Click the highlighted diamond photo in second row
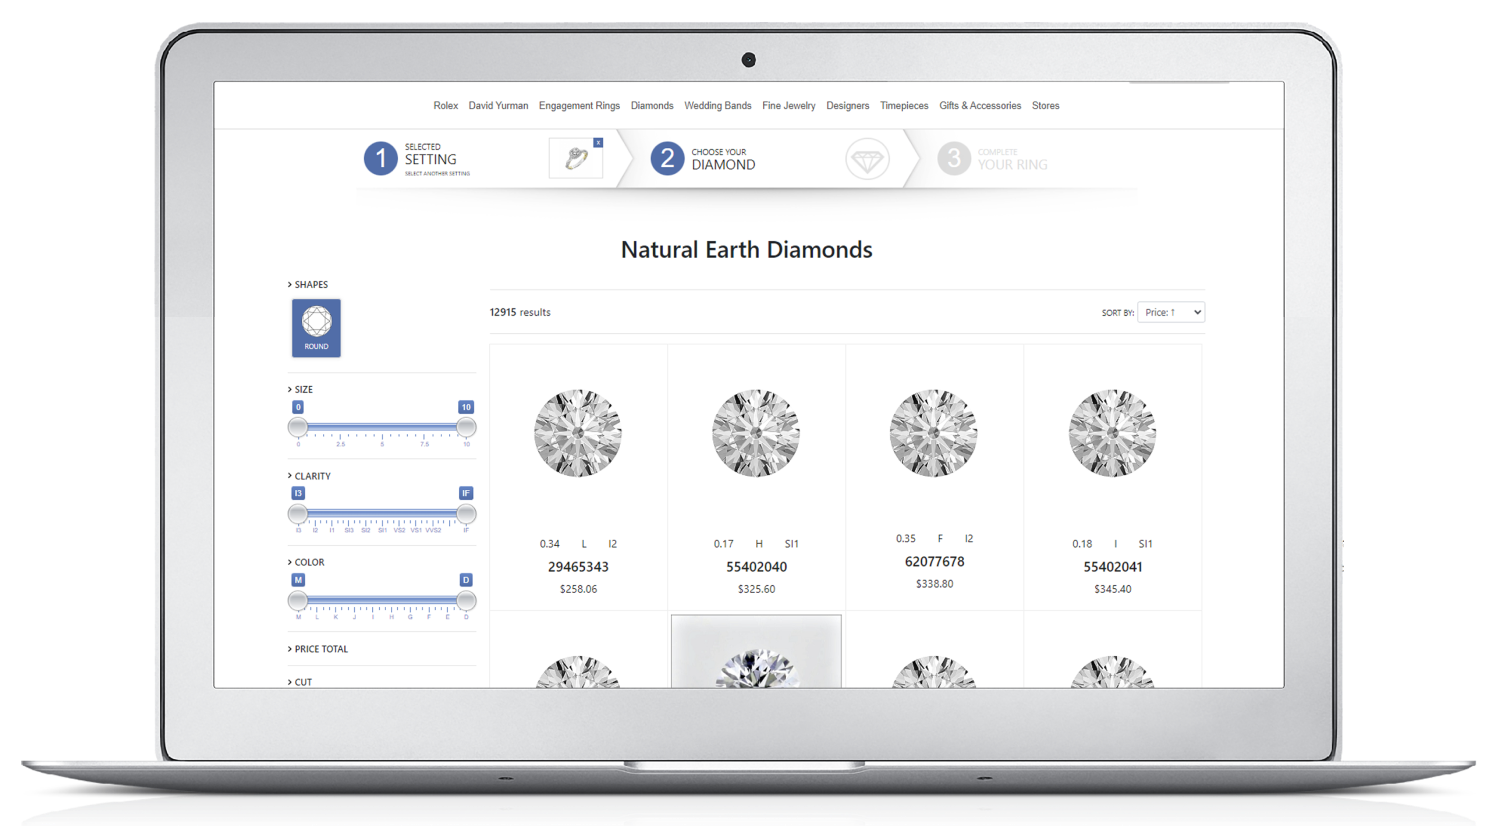This screenshot has width=1500, height=826. (756, 652)
